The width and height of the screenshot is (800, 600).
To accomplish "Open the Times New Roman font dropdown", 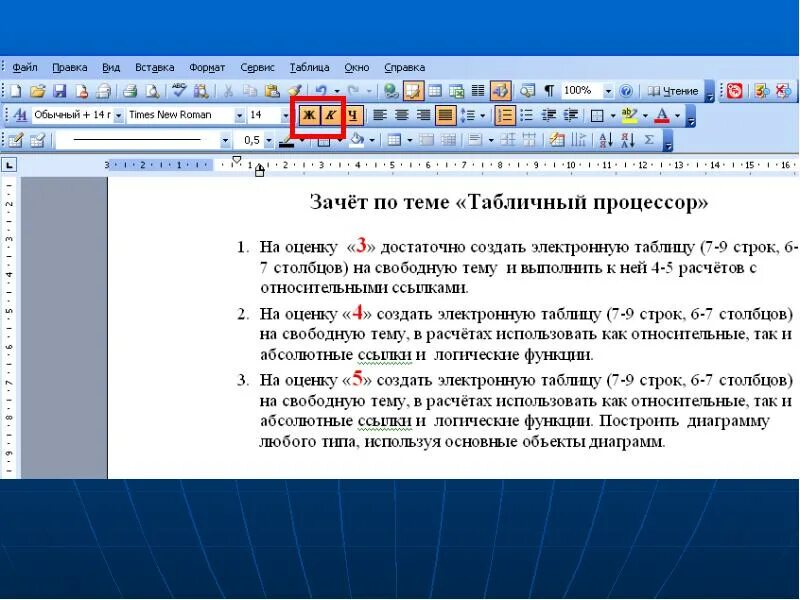I will [x=239, y=116].
